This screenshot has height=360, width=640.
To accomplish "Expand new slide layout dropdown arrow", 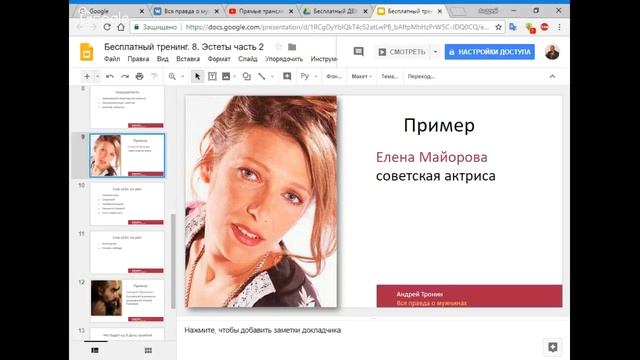I will [x=97, y=76].
